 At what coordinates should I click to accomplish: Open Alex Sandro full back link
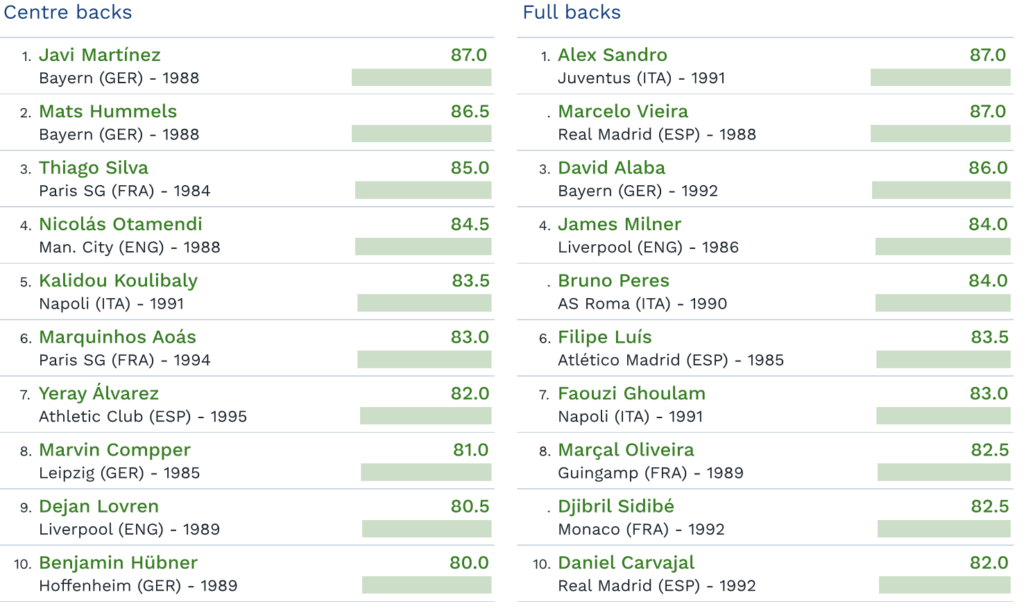(613, 55)
